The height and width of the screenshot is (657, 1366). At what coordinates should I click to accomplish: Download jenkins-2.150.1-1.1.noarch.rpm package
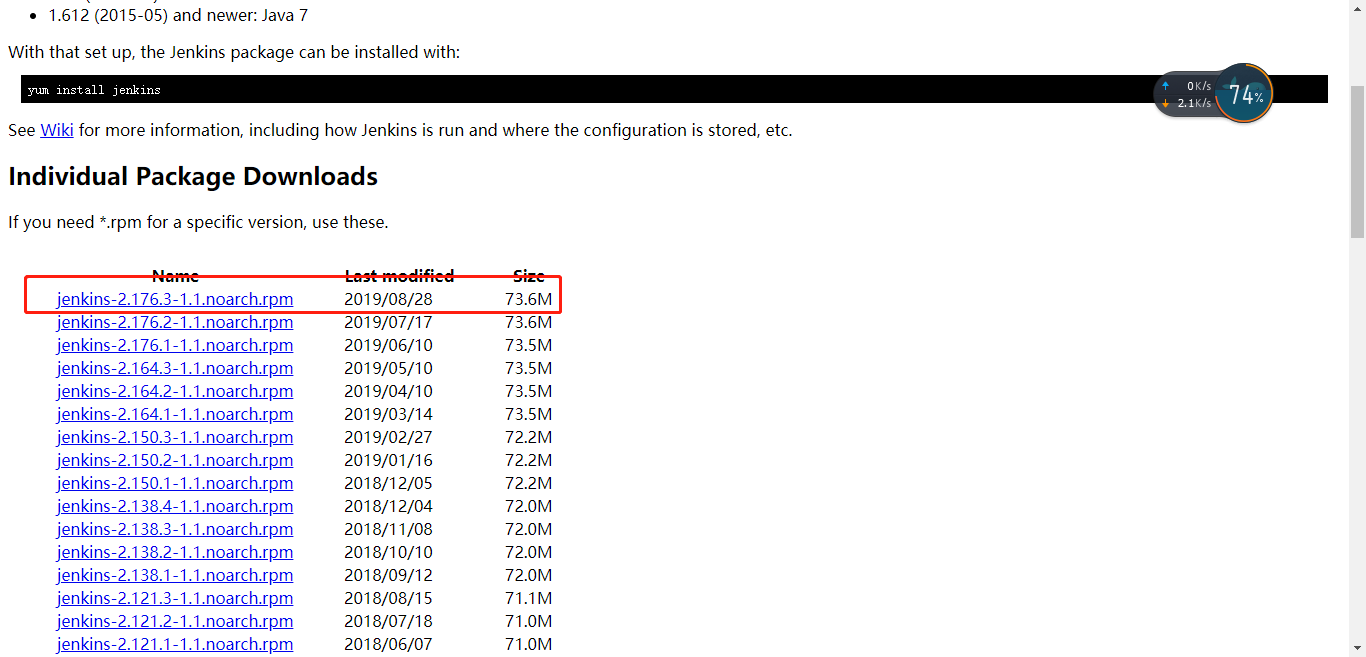[x=174, y=483]
